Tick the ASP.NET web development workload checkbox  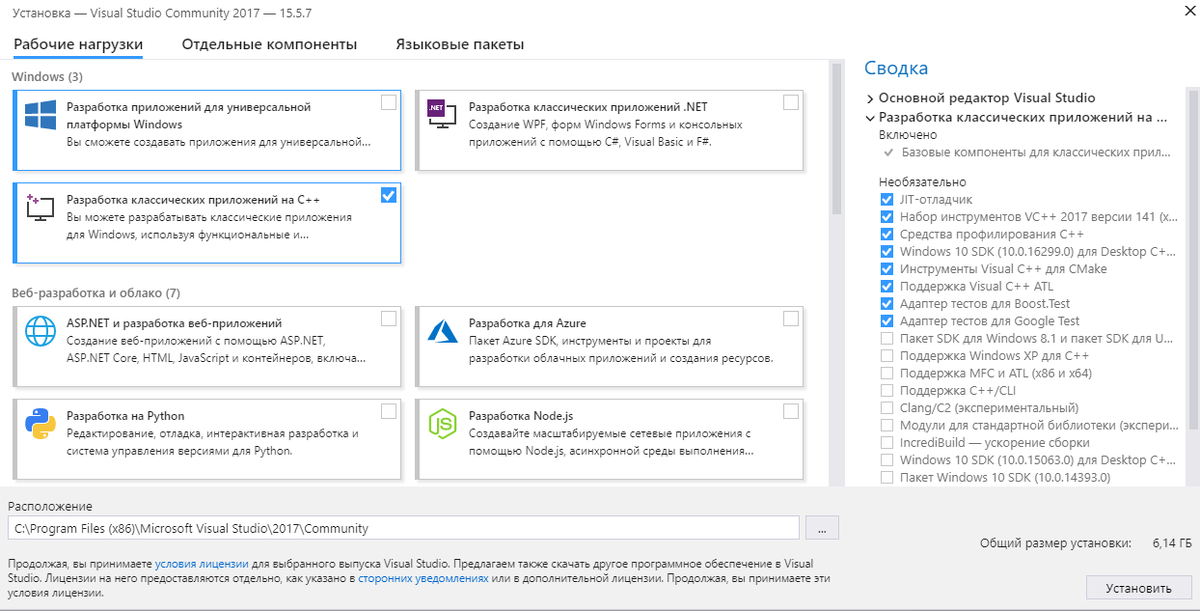(388, 319)
